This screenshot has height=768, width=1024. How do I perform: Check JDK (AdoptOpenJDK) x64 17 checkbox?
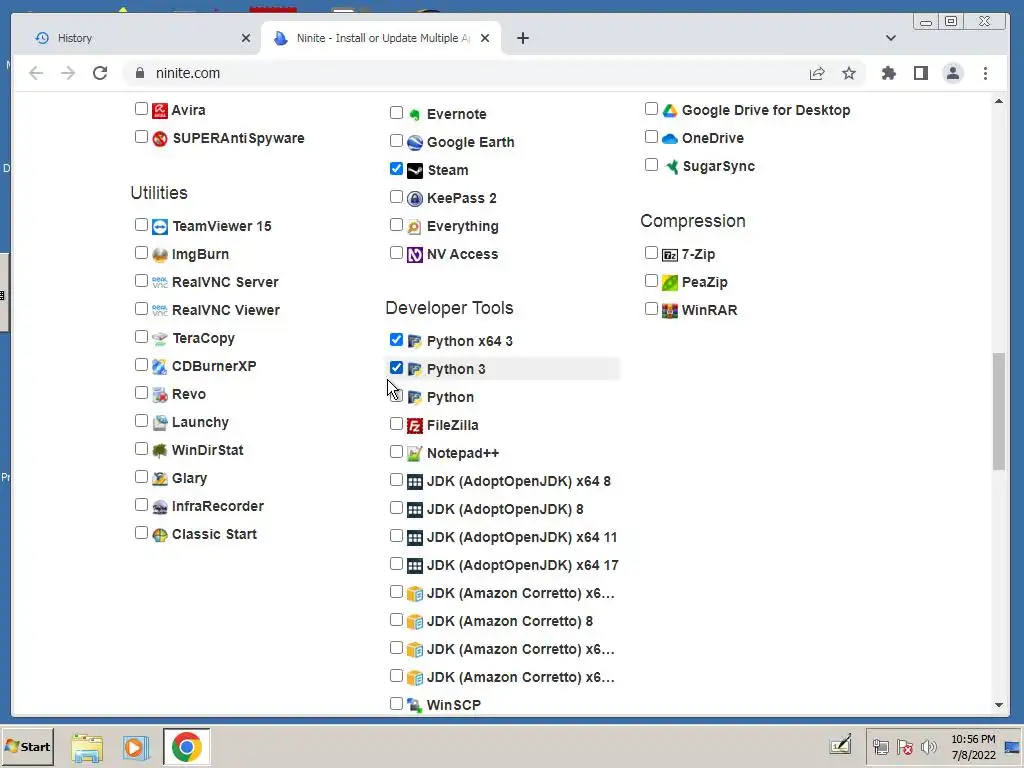(x=396, y=564)
